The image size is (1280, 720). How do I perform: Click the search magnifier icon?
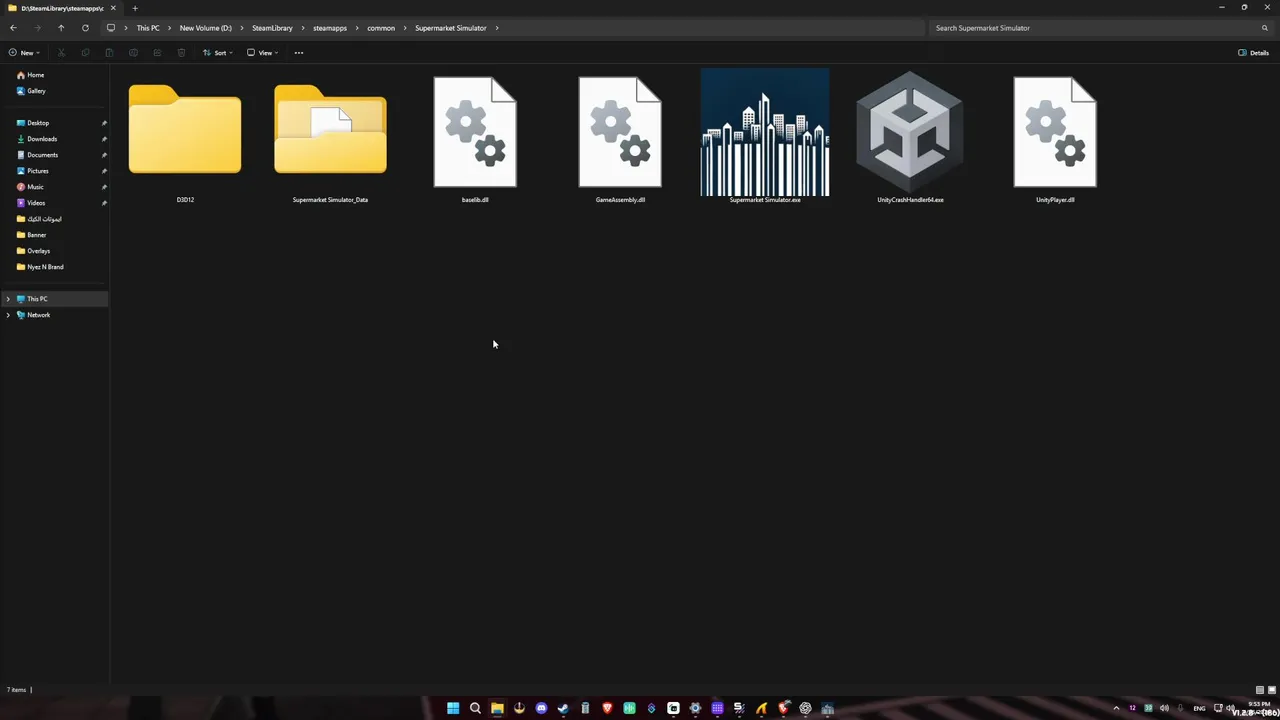[1265, 28]
